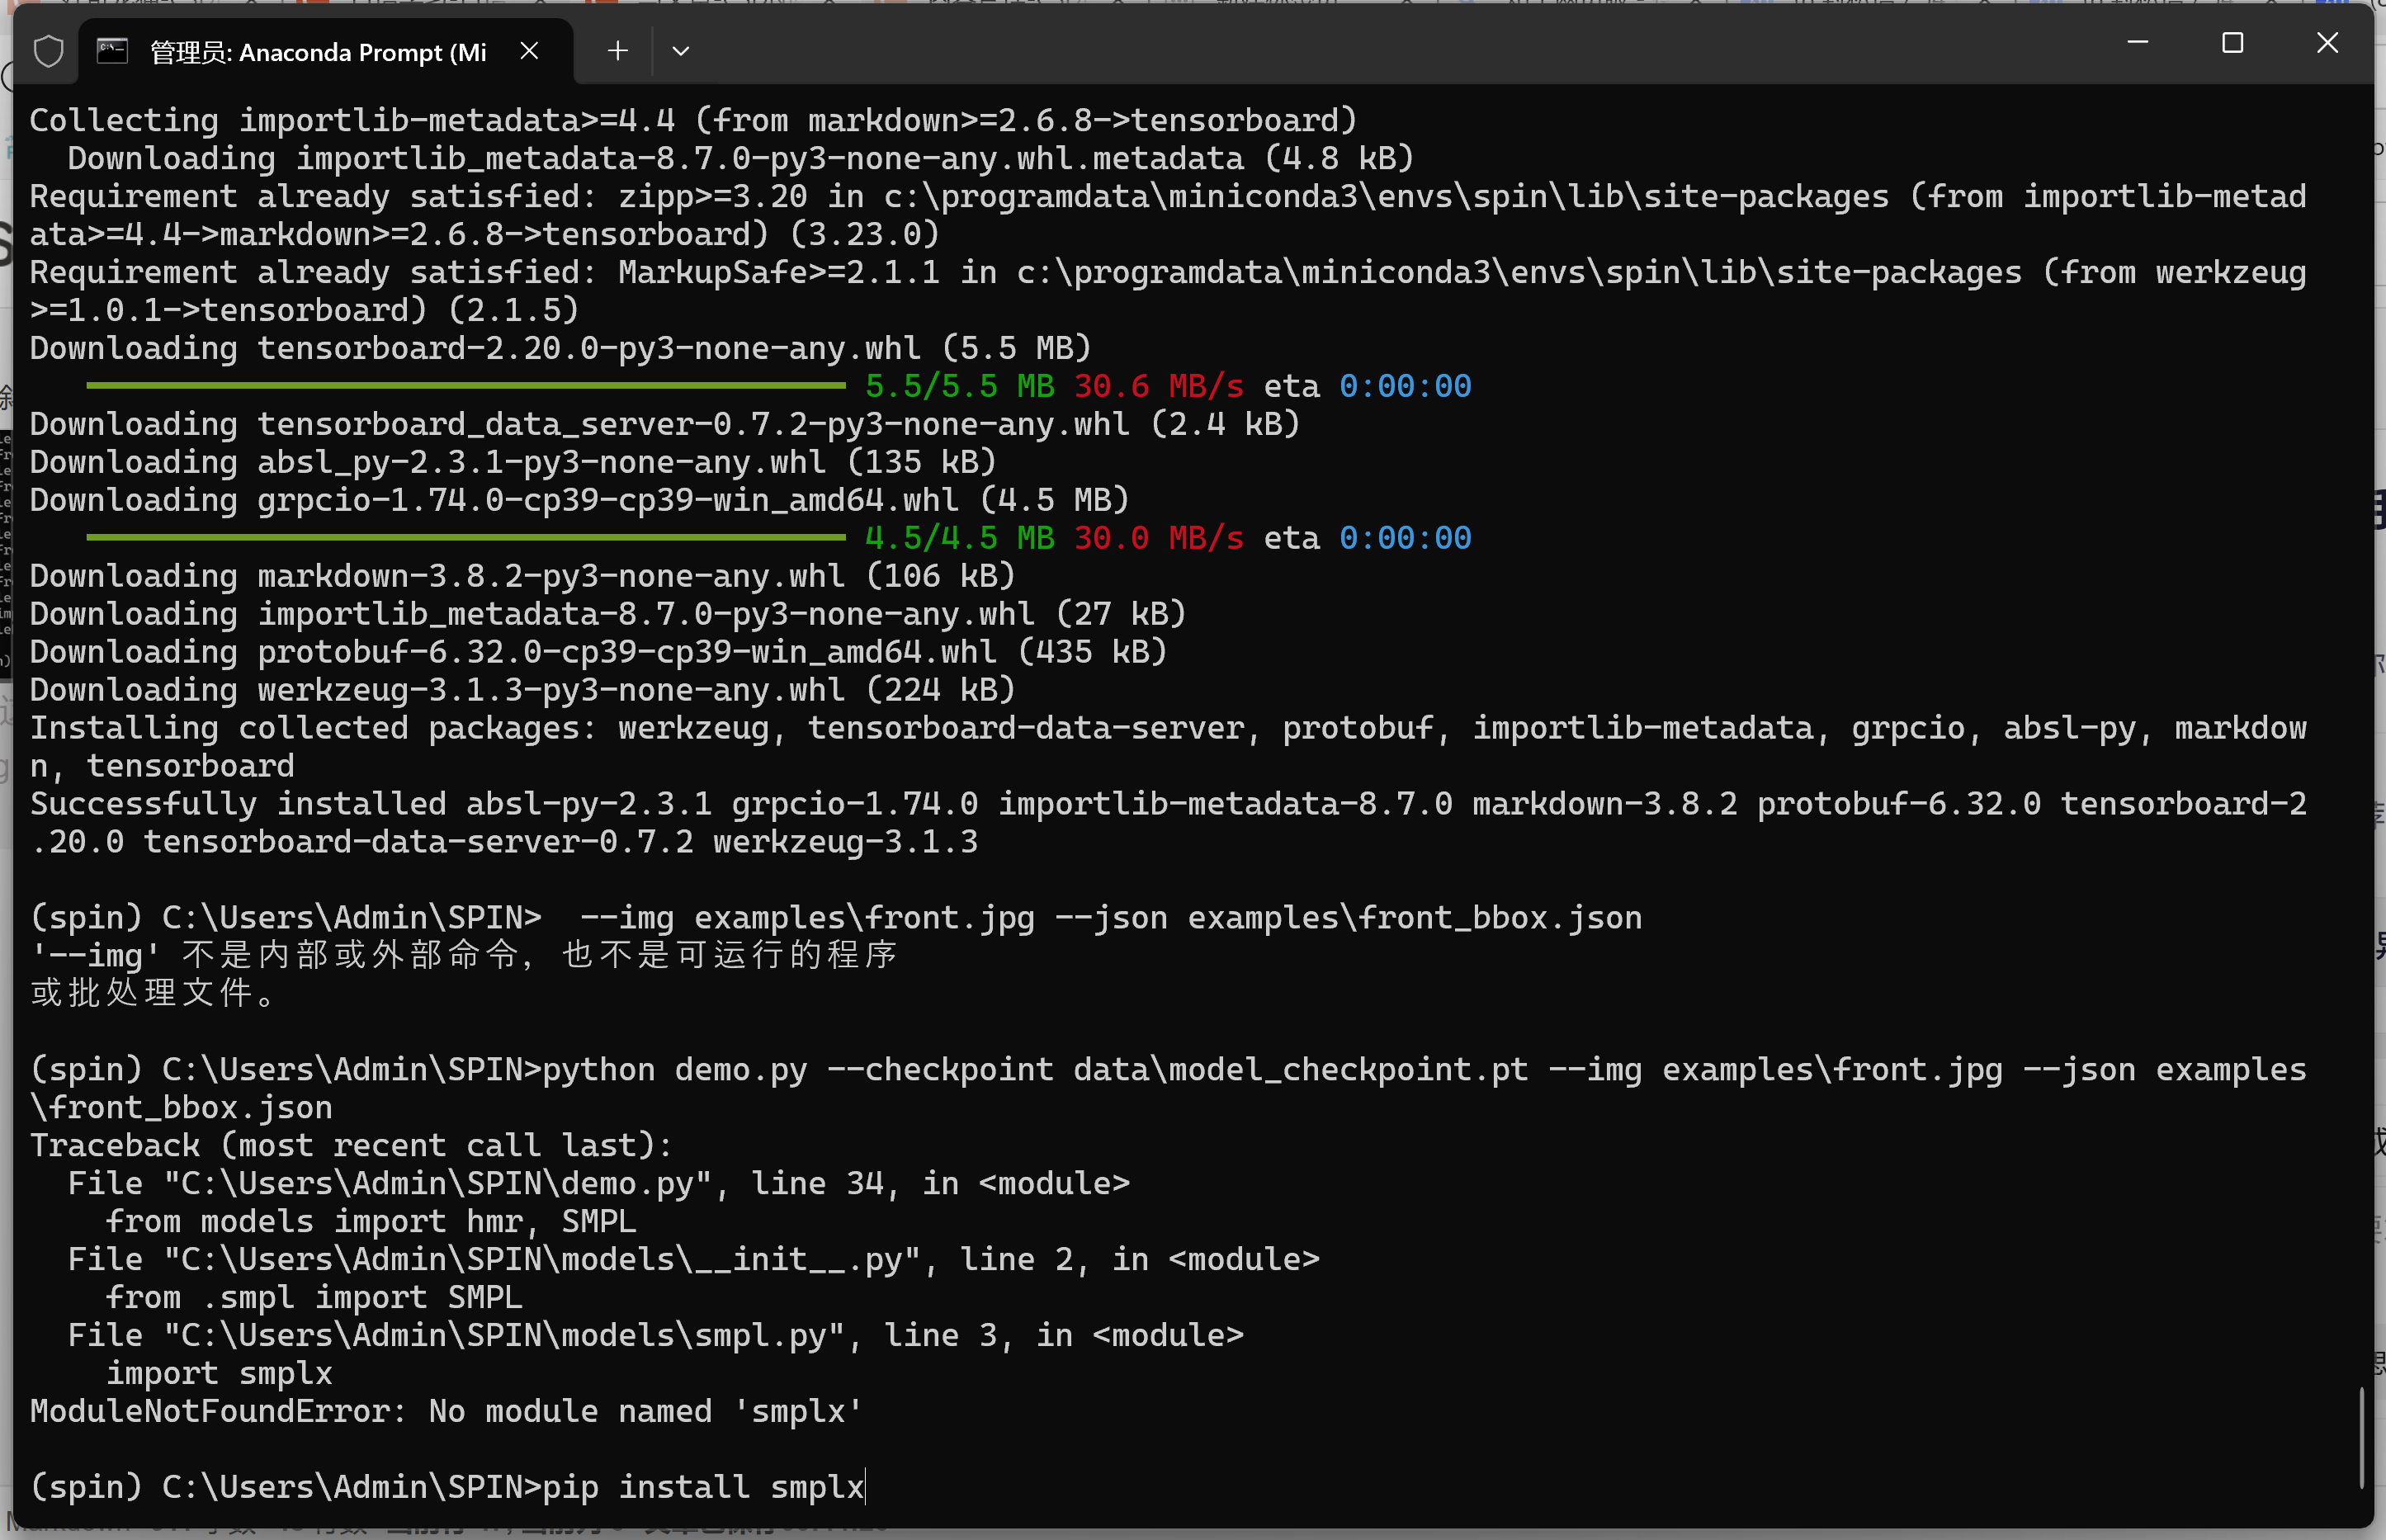Viewport: 2386px width, 1540px height.
Task: Click the command prompt icon on tab
Action: click(112, 51)
